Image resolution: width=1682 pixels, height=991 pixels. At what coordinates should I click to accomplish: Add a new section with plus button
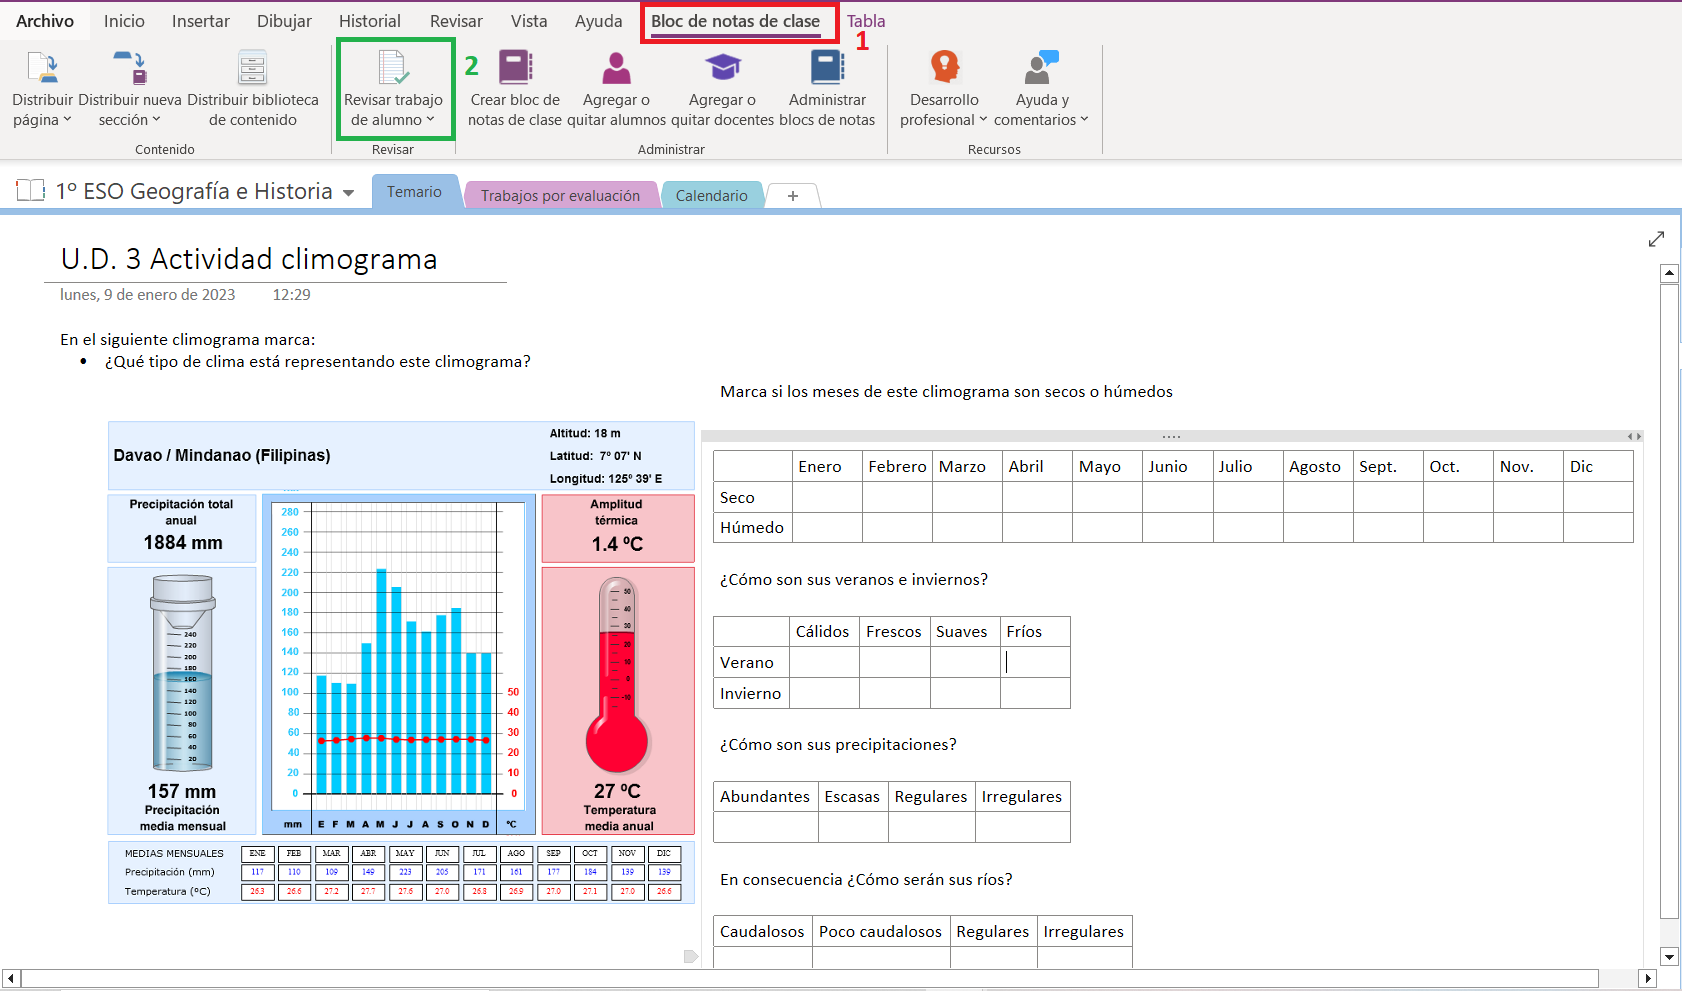click(x=793, y=196)
